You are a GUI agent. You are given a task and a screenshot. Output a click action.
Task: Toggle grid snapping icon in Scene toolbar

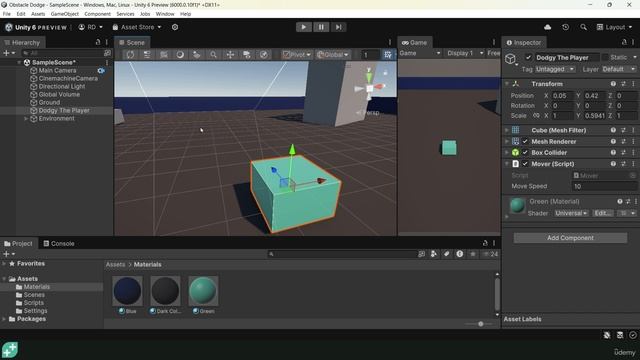click(388, 55)
